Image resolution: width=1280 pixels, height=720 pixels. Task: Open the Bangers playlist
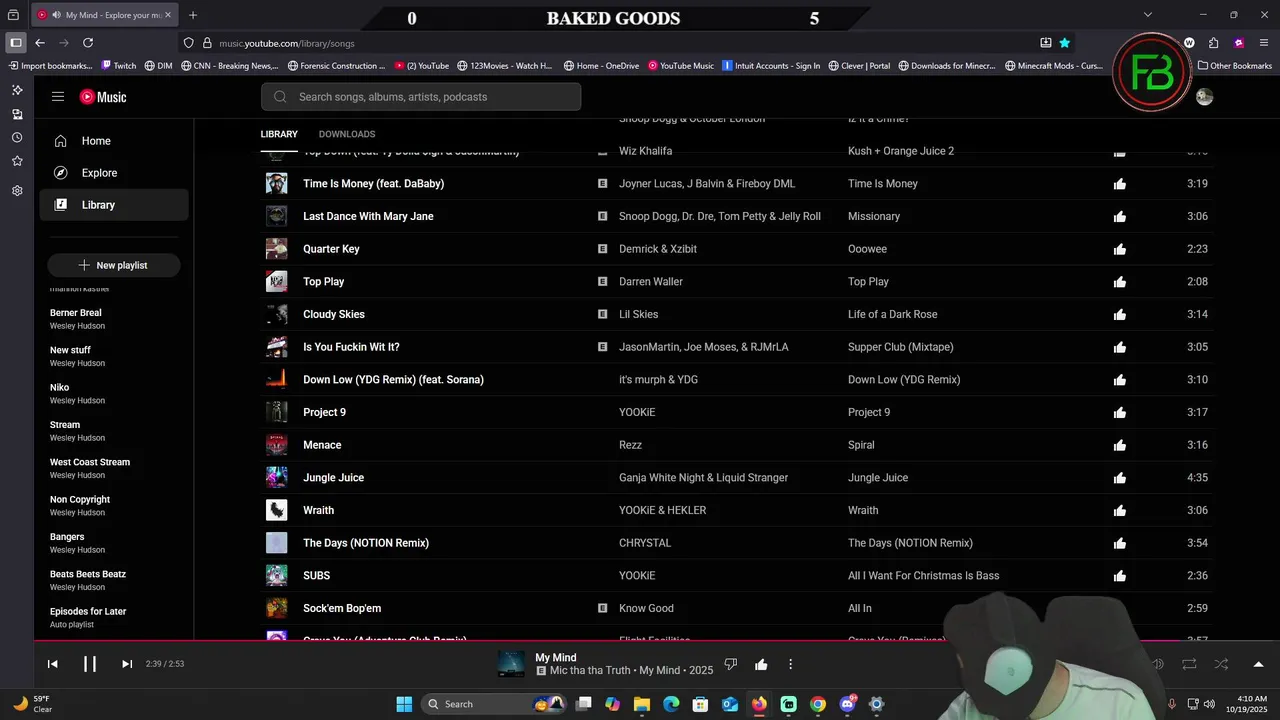tap(67, 537)
